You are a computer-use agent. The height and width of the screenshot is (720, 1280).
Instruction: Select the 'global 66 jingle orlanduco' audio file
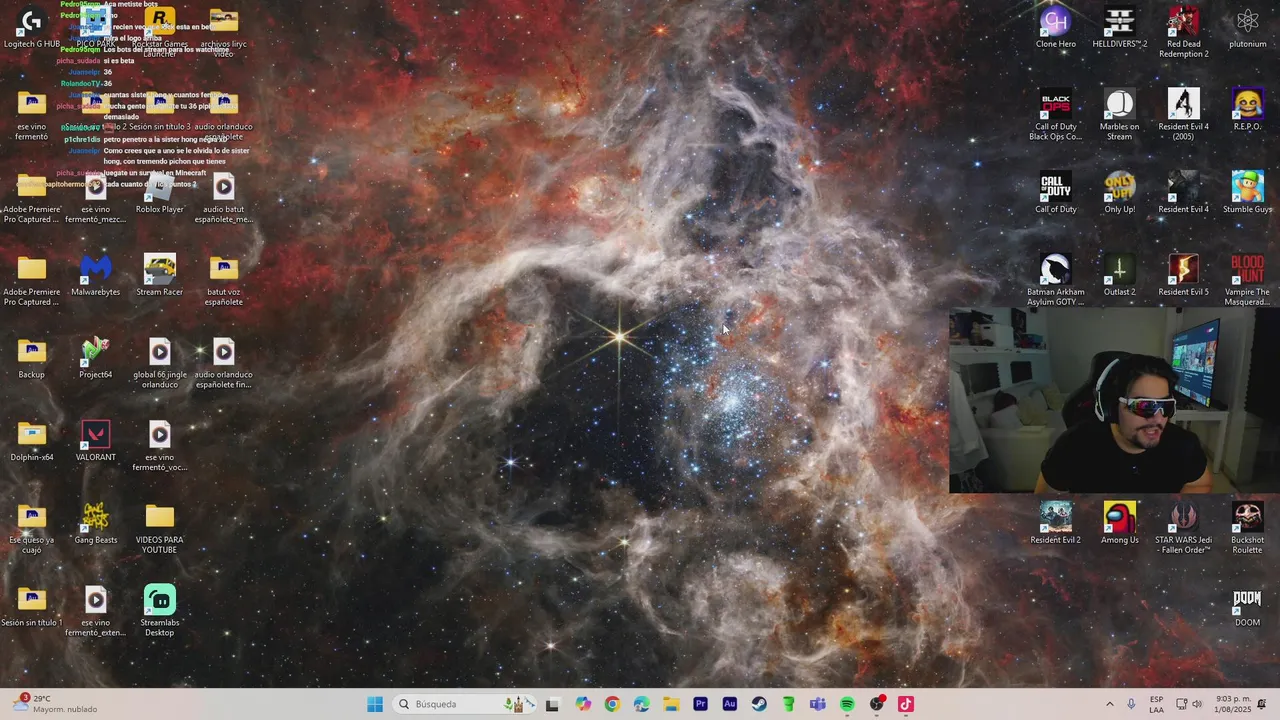coord(160,365)
